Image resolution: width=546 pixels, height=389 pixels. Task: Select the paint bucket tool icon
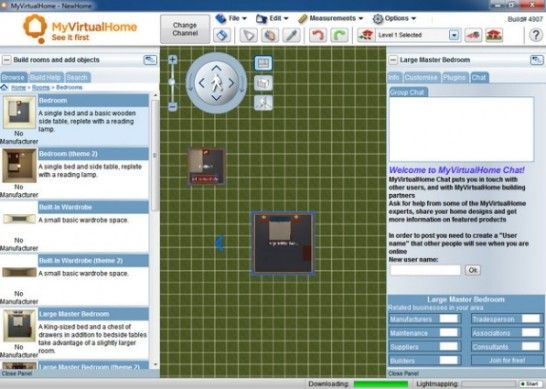pos(270,35)
